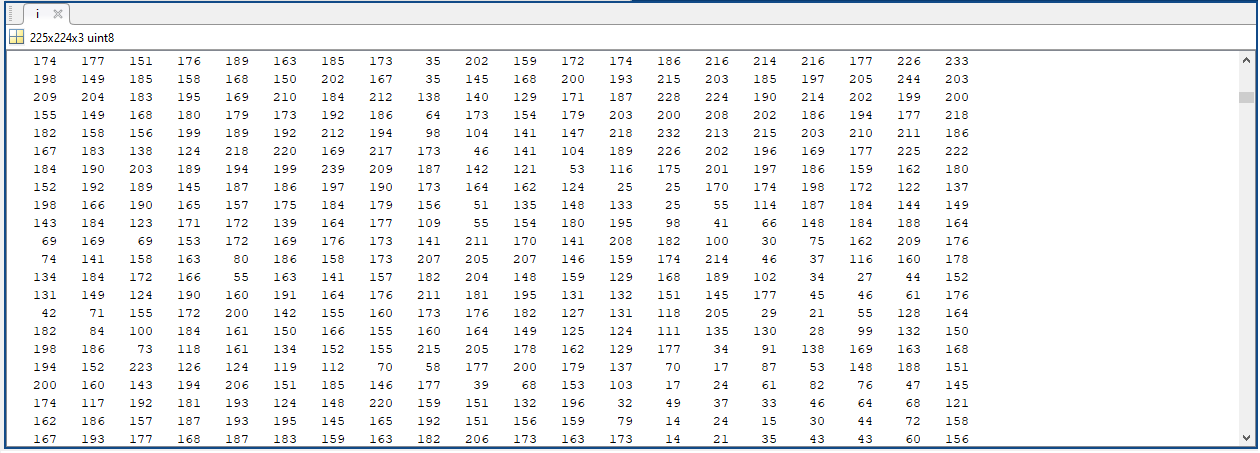1260x453 pixels.
Task: Select the cell containing 60
Action: (913, 439)
